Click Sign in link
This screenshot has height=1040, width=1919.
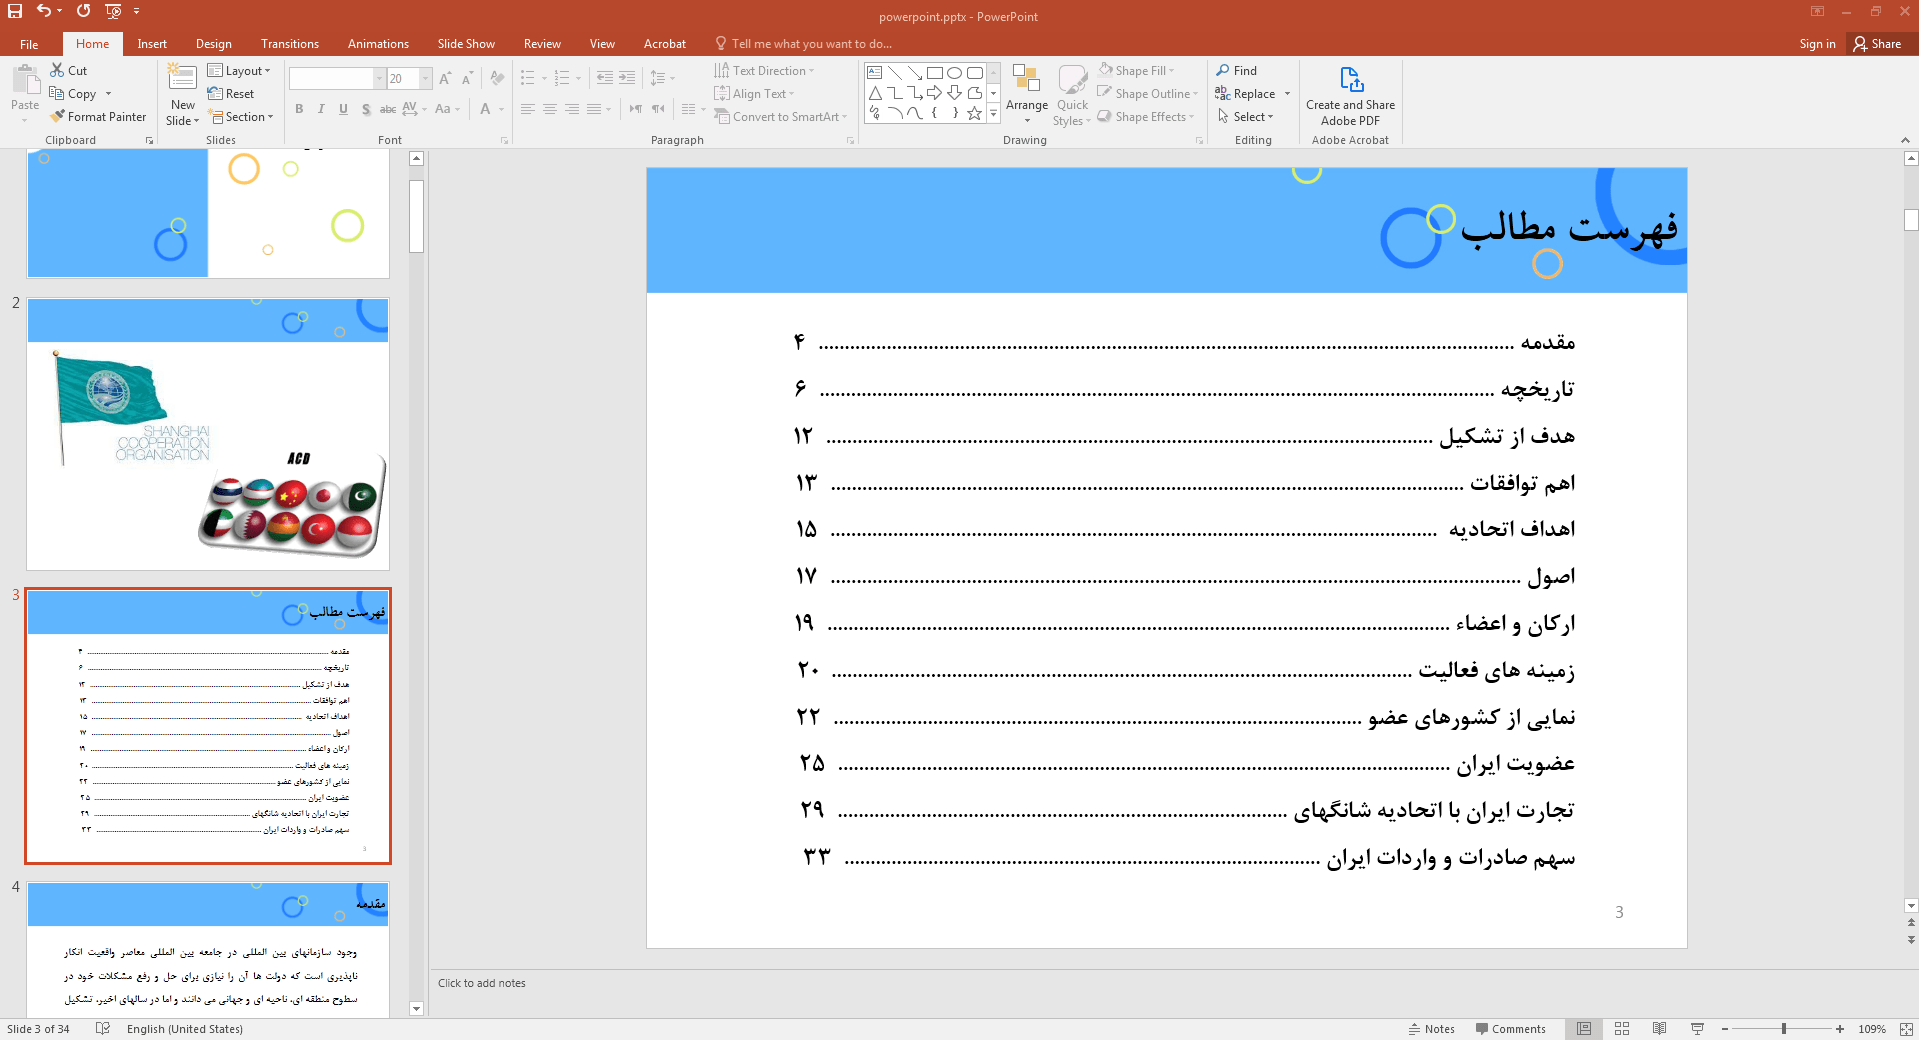[1817, 44]
